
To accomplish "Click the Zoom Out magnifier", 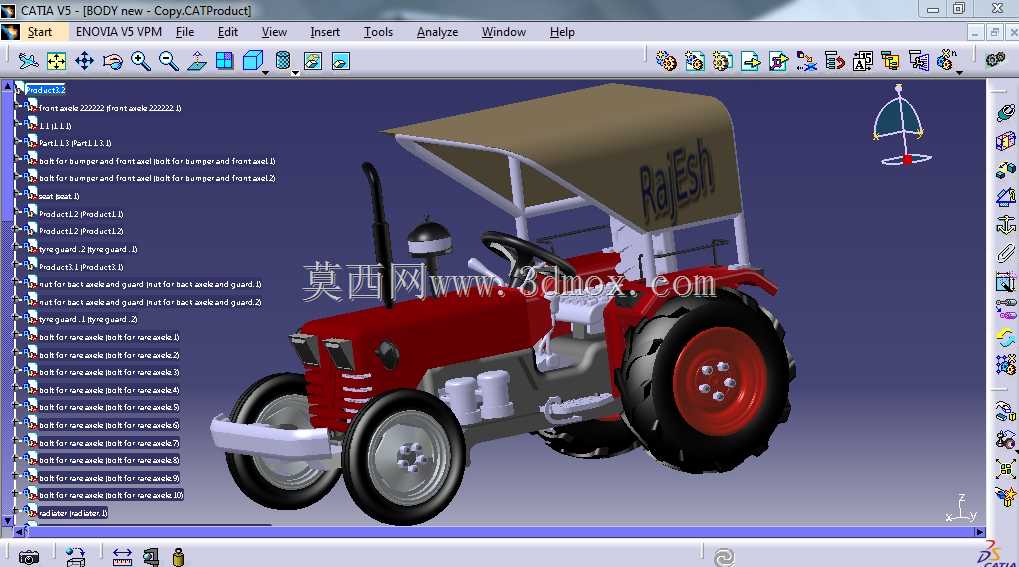I will [x=169, y=61].
